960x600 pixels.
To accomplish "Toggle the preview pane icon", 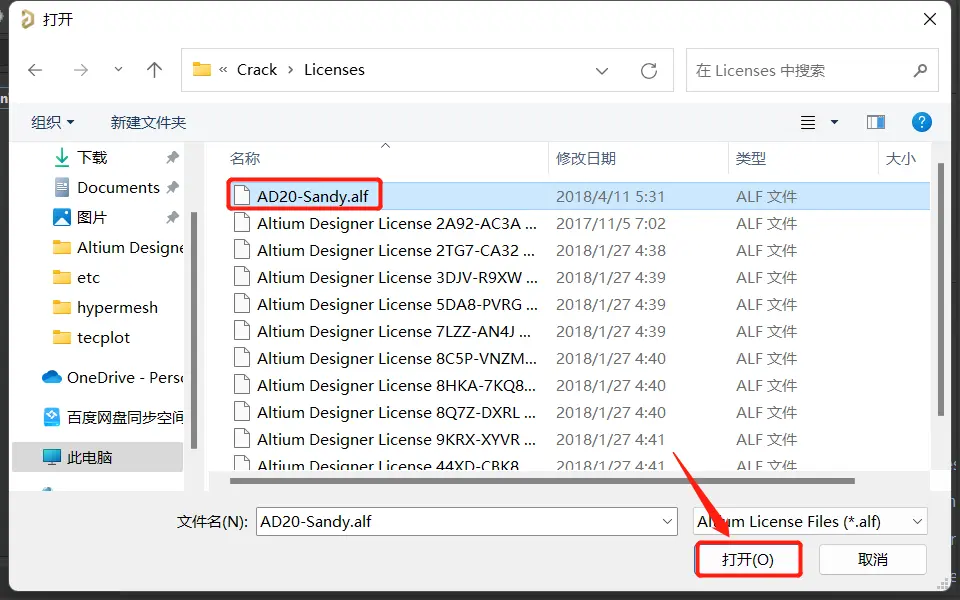I will click(x=876, y=122).
